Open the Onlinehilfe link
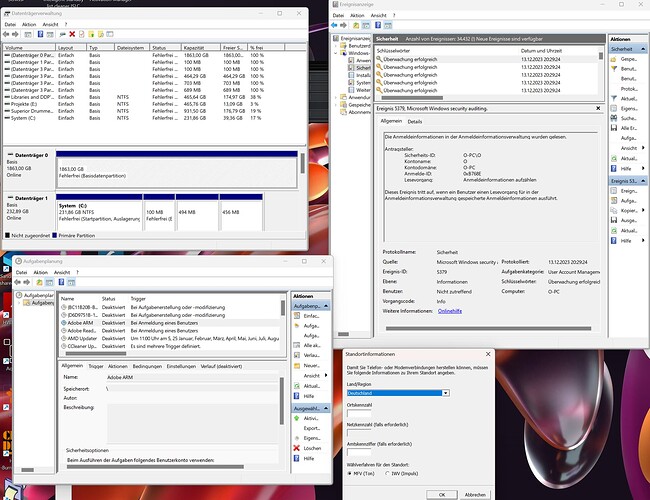 (450, 311)
